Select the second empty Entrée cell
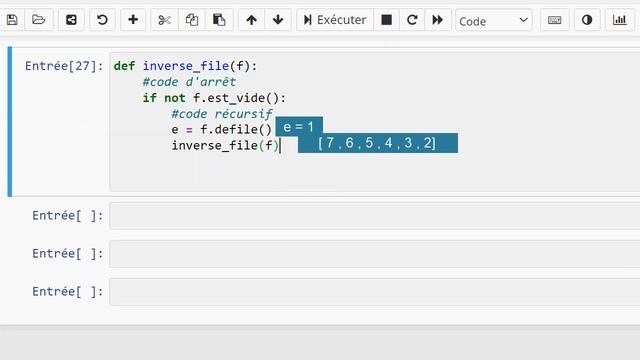The height and width of the screenshot is (360, 640). click(374, 253)
